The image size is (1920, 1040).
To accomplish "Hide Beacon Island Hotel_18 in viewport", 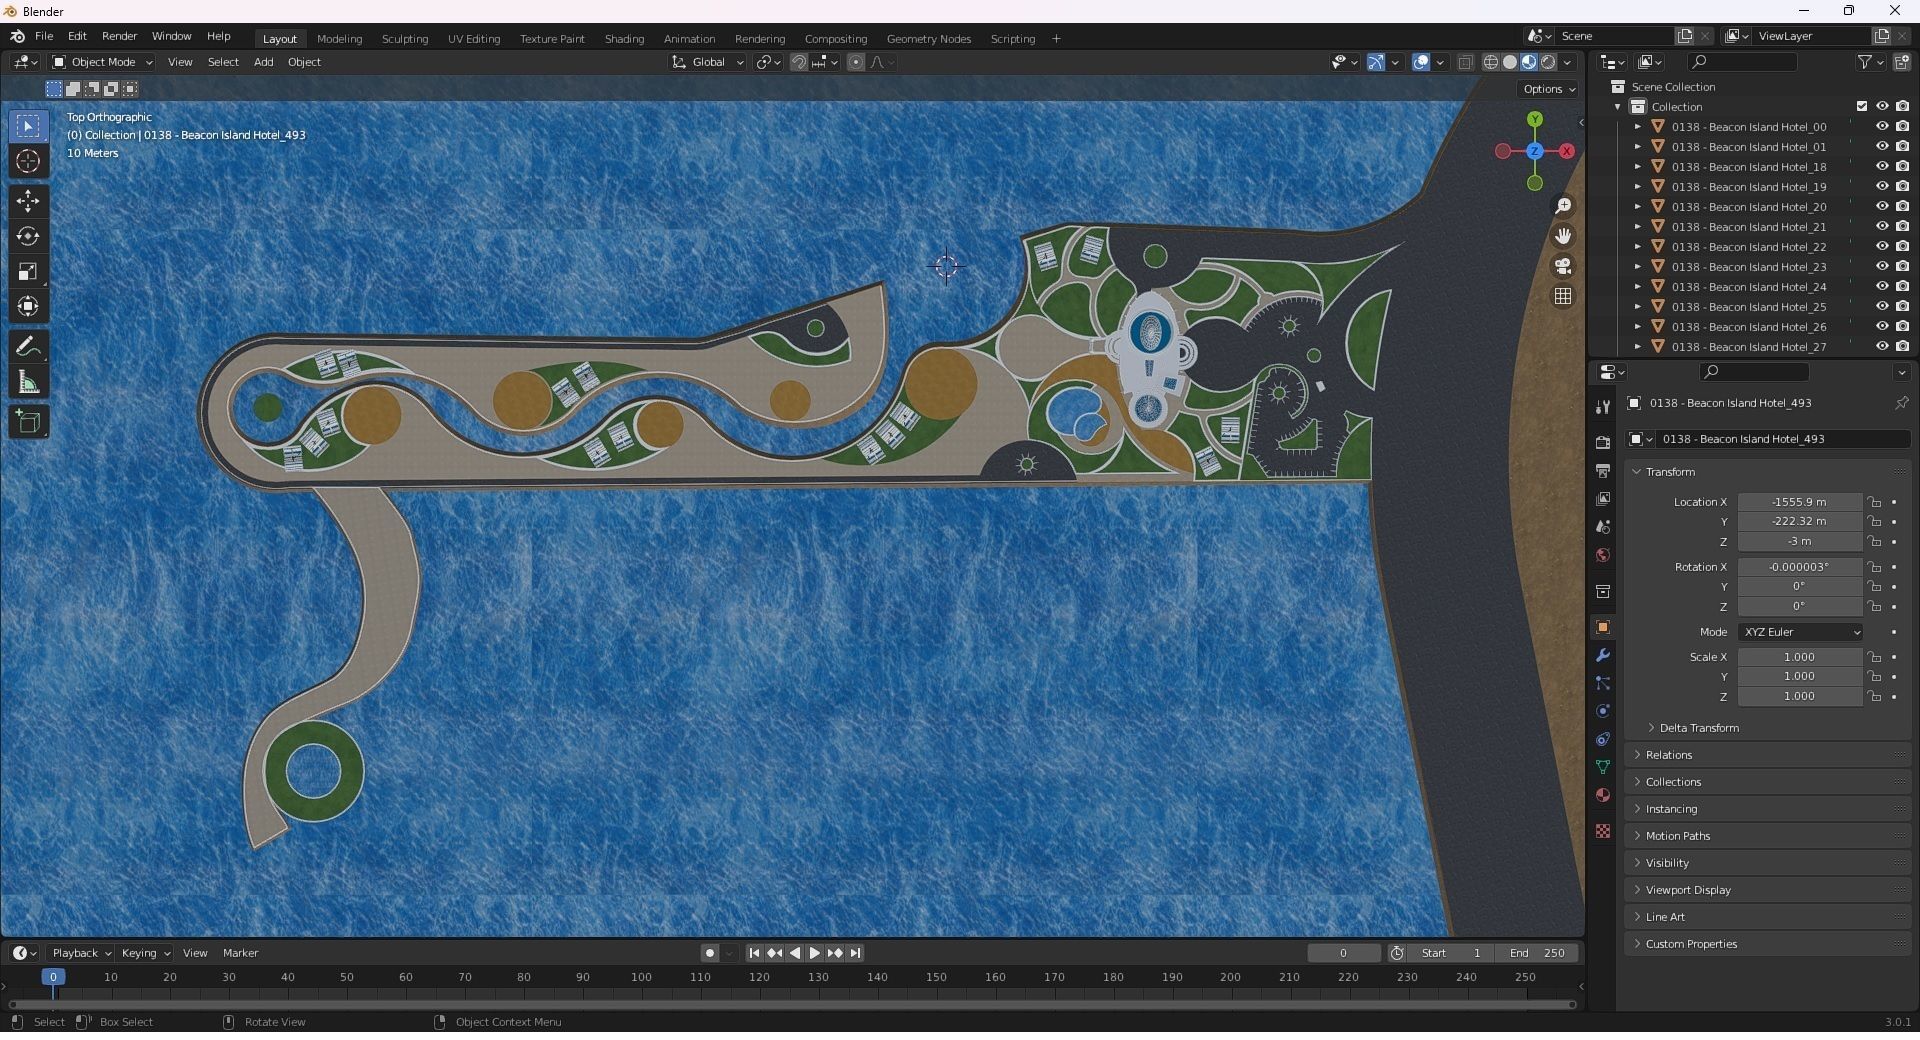I will coord(1882,167).
